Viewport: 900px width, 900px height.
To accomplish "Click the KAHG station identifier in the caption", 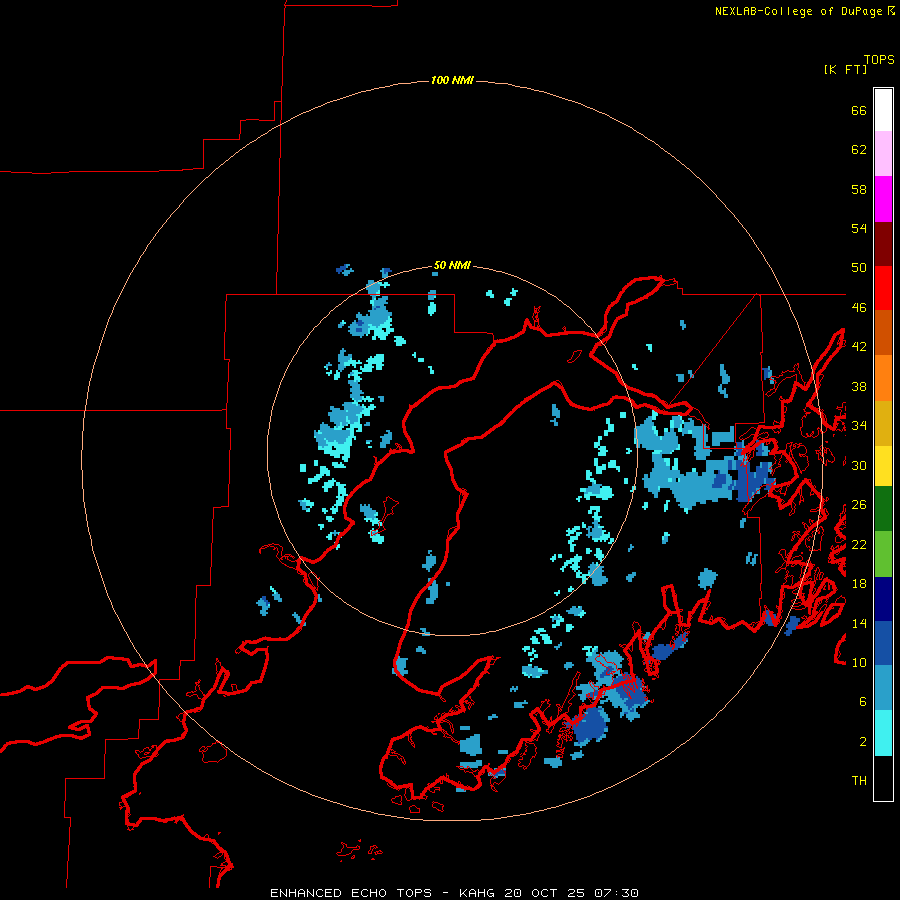I will (478, 893).
